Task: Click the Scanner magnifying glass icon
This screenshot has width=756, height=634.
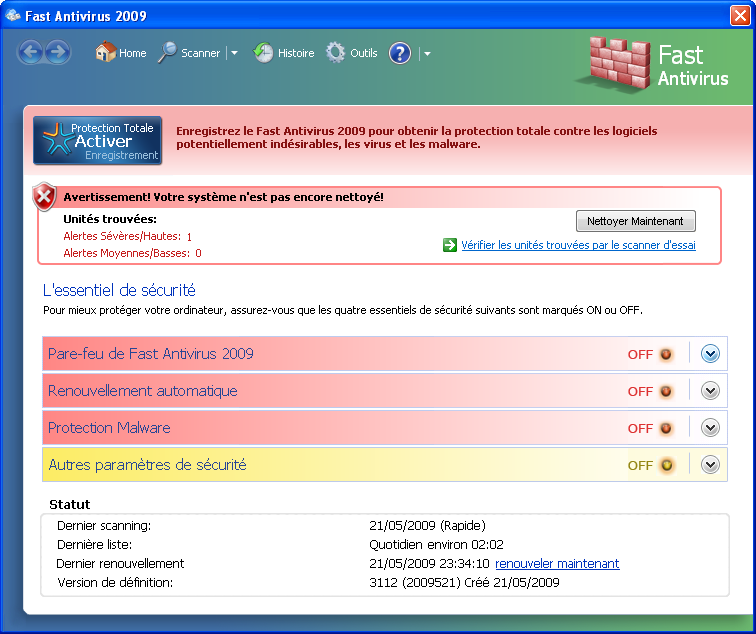Action: (167, 52)
